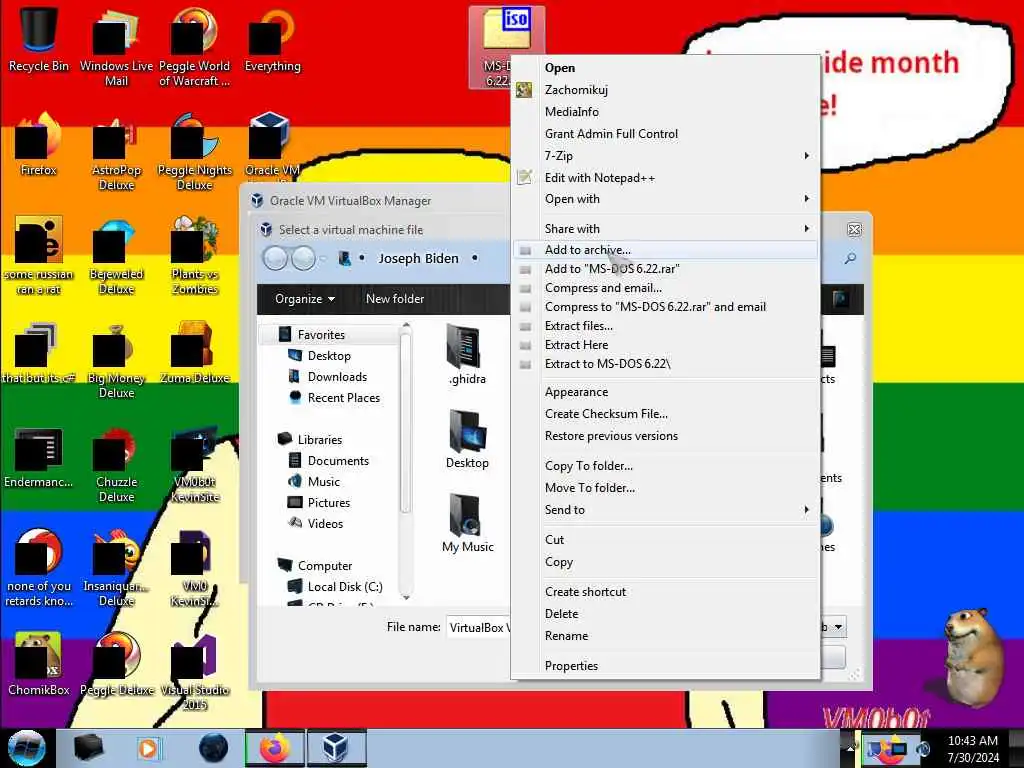Select Downloads under Favorites
Screen dimensions: 1024x768
(x=337, y=377)
